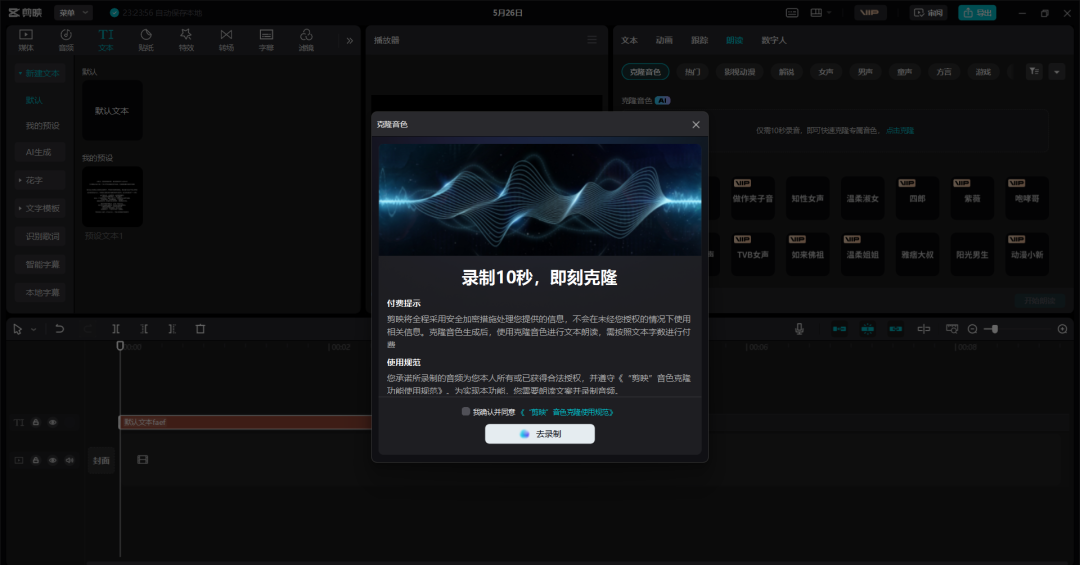
Task: Check the 我确认并同意 agreement checkbox
Action: coord(466,411)
